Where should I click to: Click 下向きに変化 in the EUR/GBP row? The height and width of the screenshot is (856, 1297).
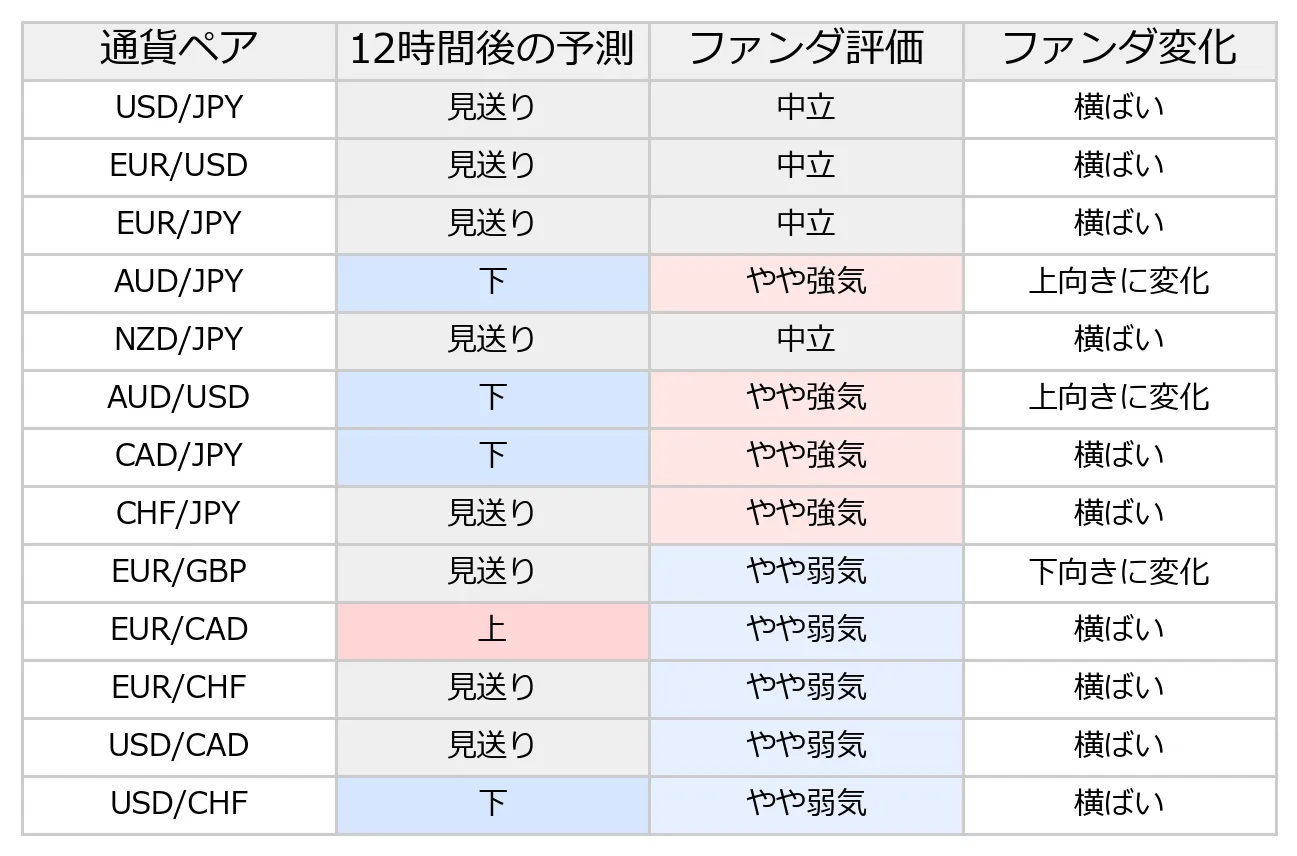1119,571
